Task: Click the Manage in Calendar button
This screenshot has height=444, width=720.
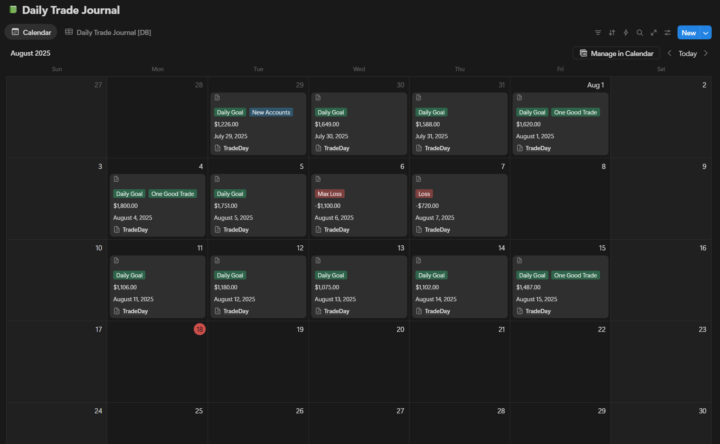Action: [x=617, y=53]
